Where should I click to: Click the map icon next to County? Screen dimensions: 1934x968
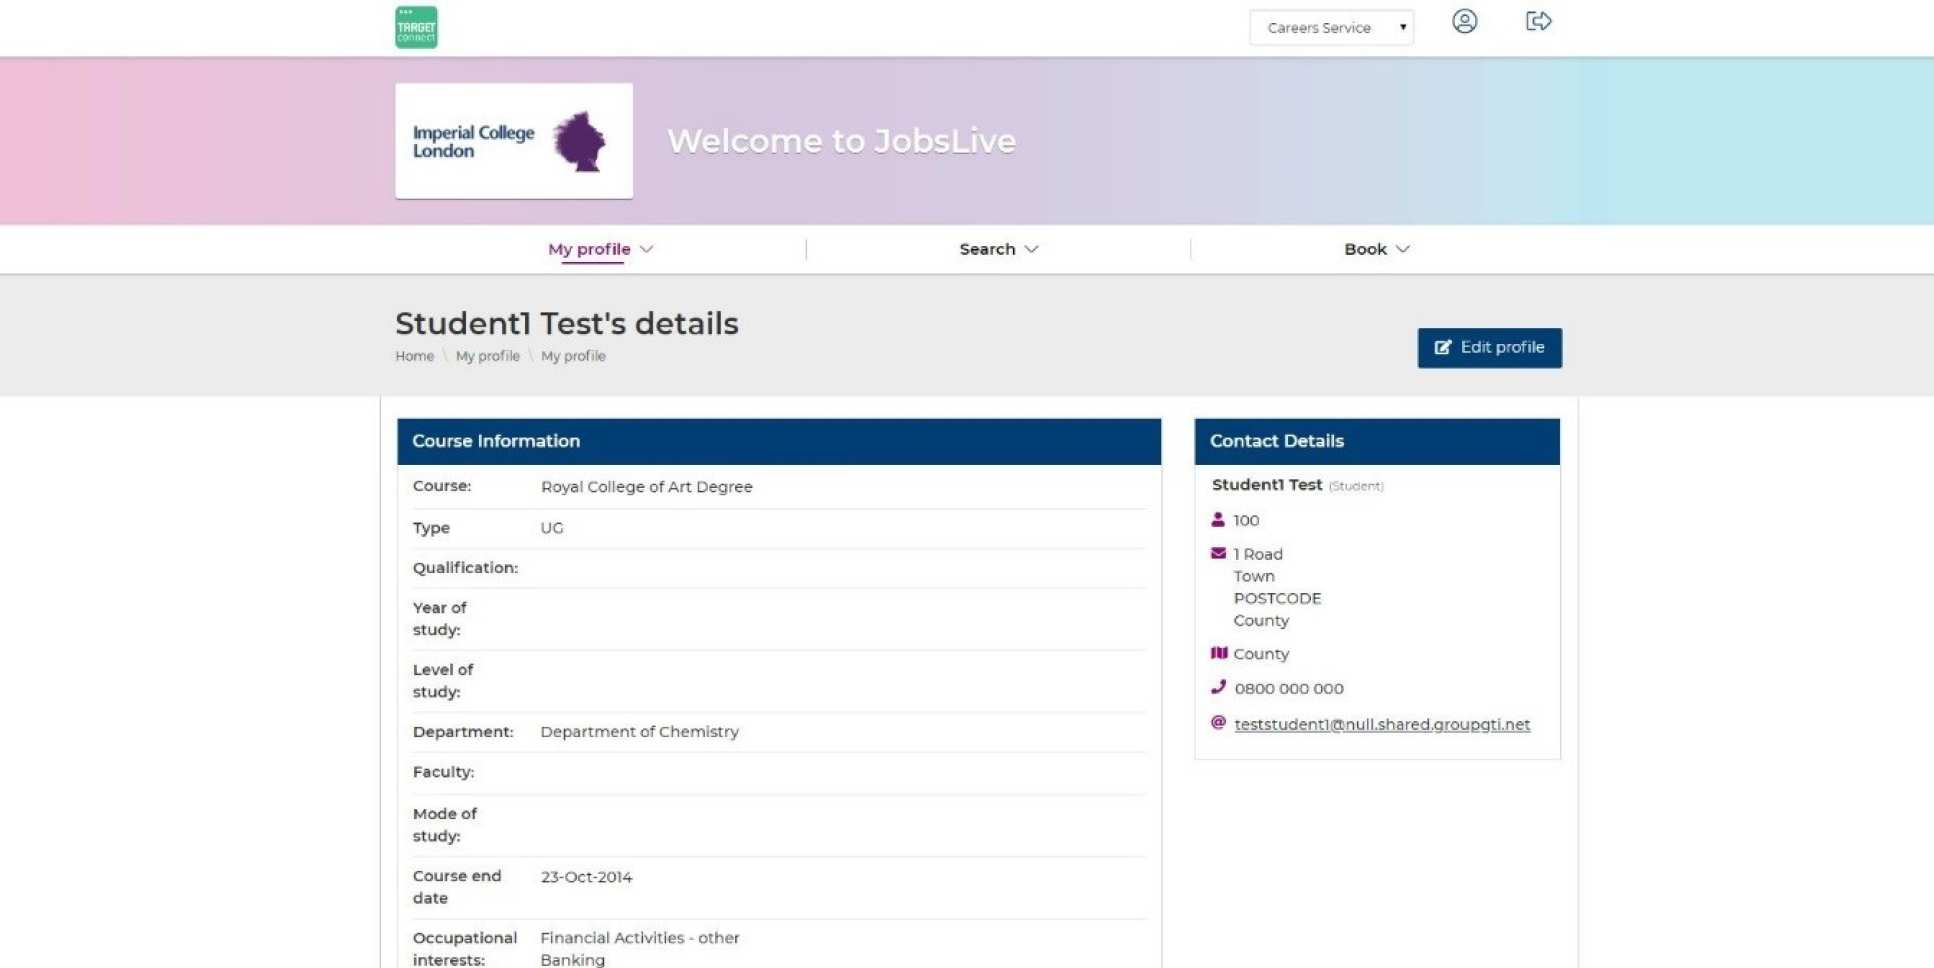[1218, 653]
